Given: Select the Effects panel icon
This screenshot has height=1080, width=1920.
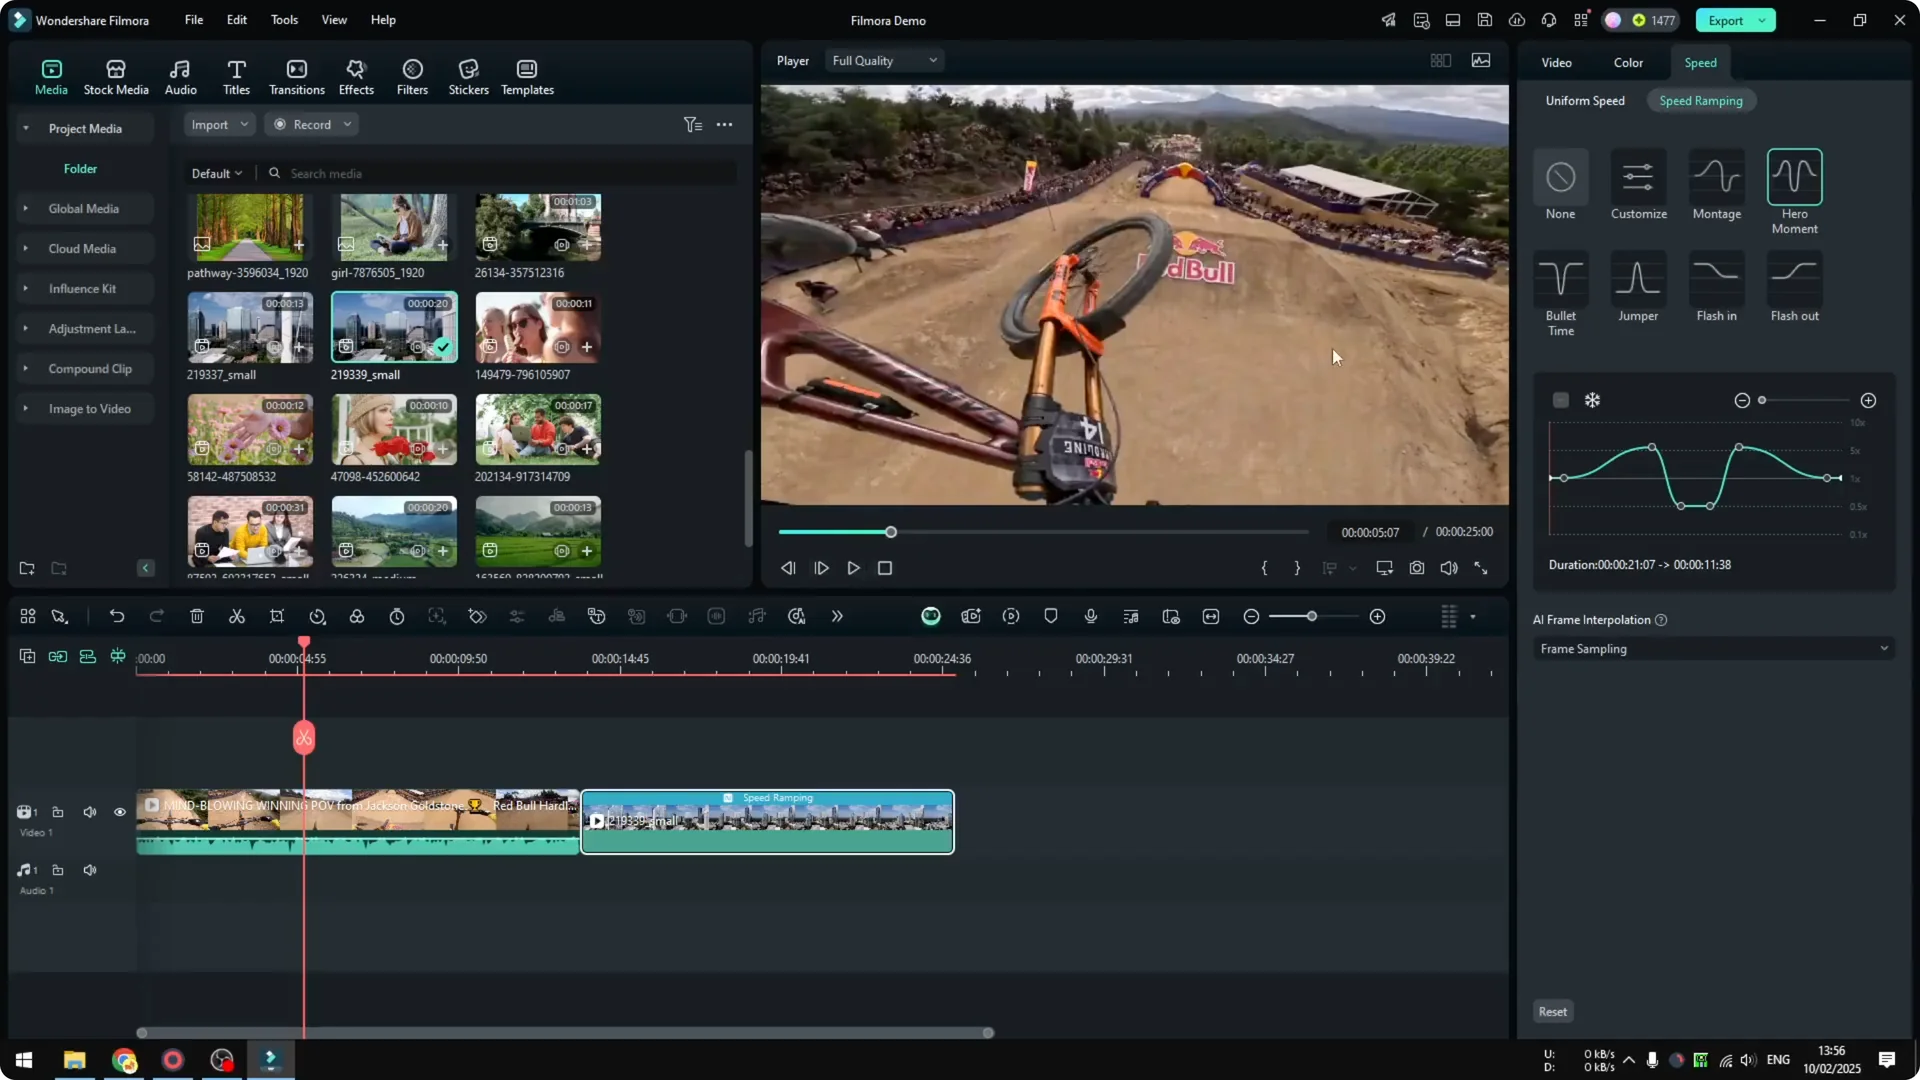Looking at the screenshot, I should coord(356,75).
